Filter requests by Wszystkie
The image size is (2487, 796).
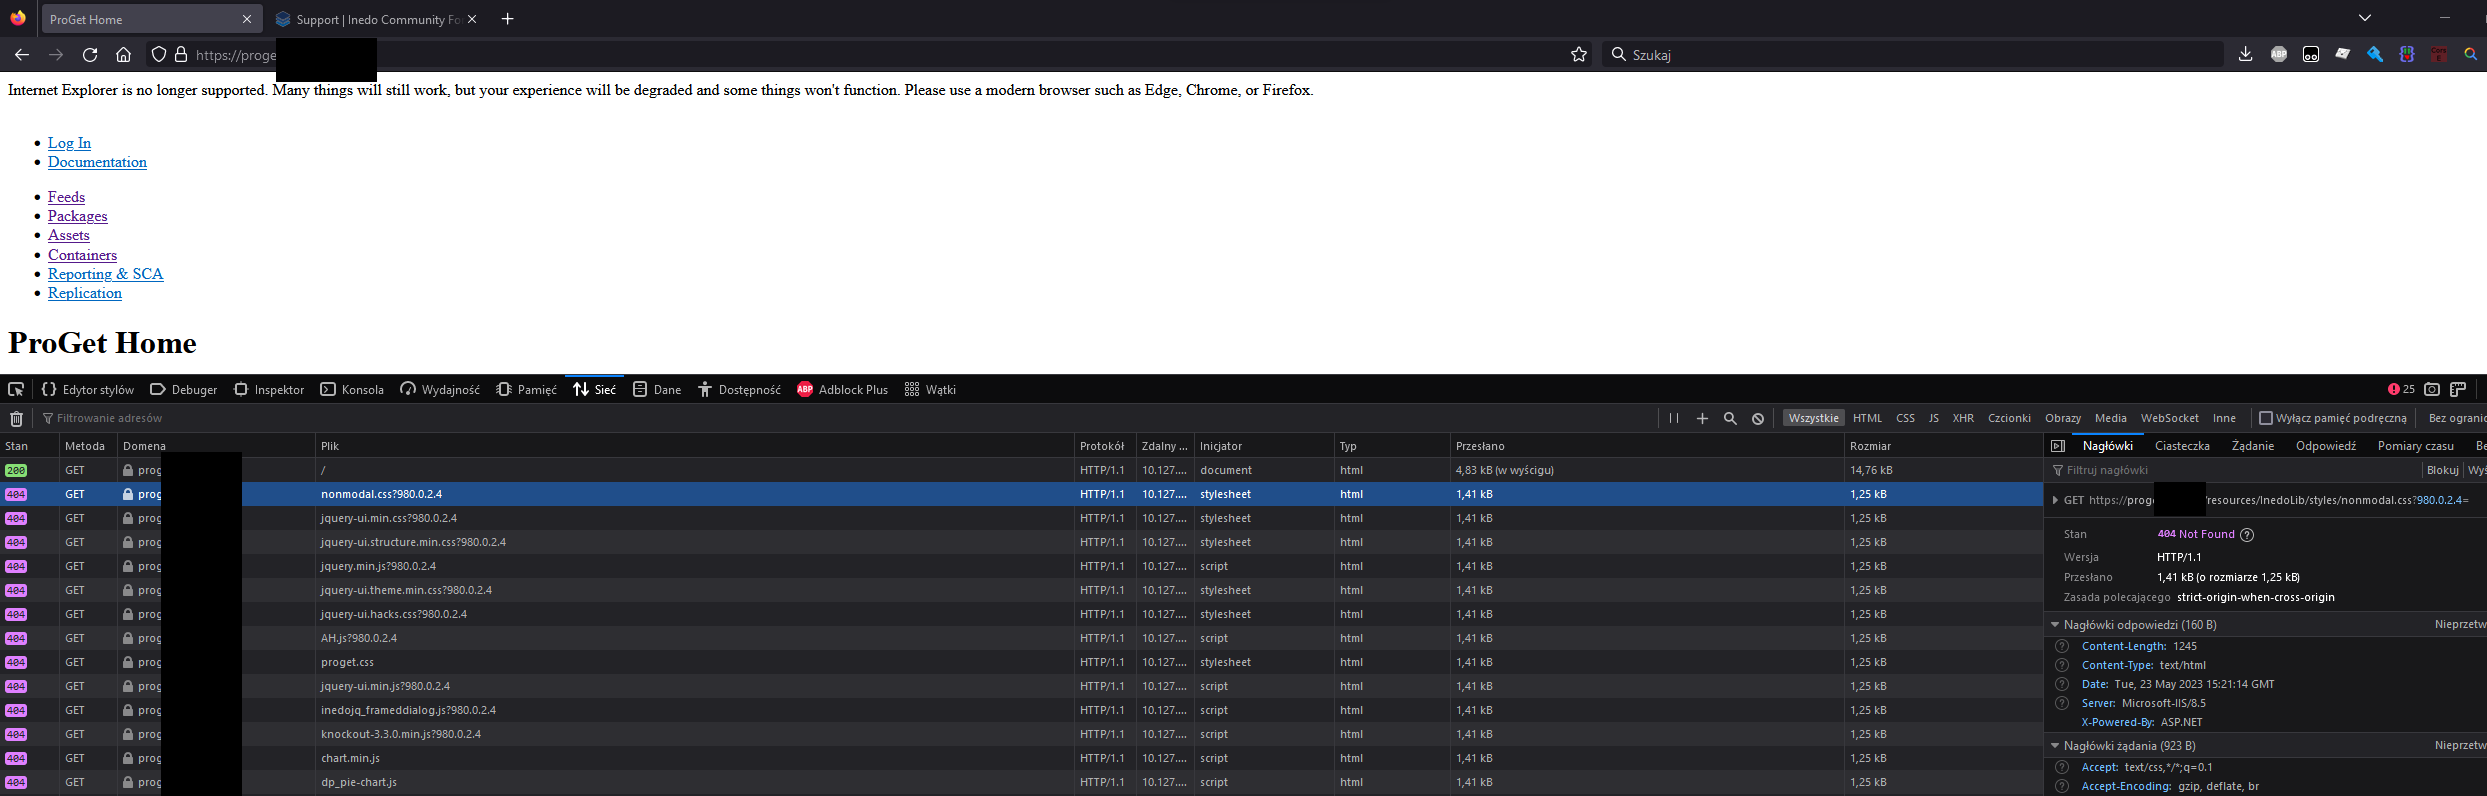(1813, 418)
